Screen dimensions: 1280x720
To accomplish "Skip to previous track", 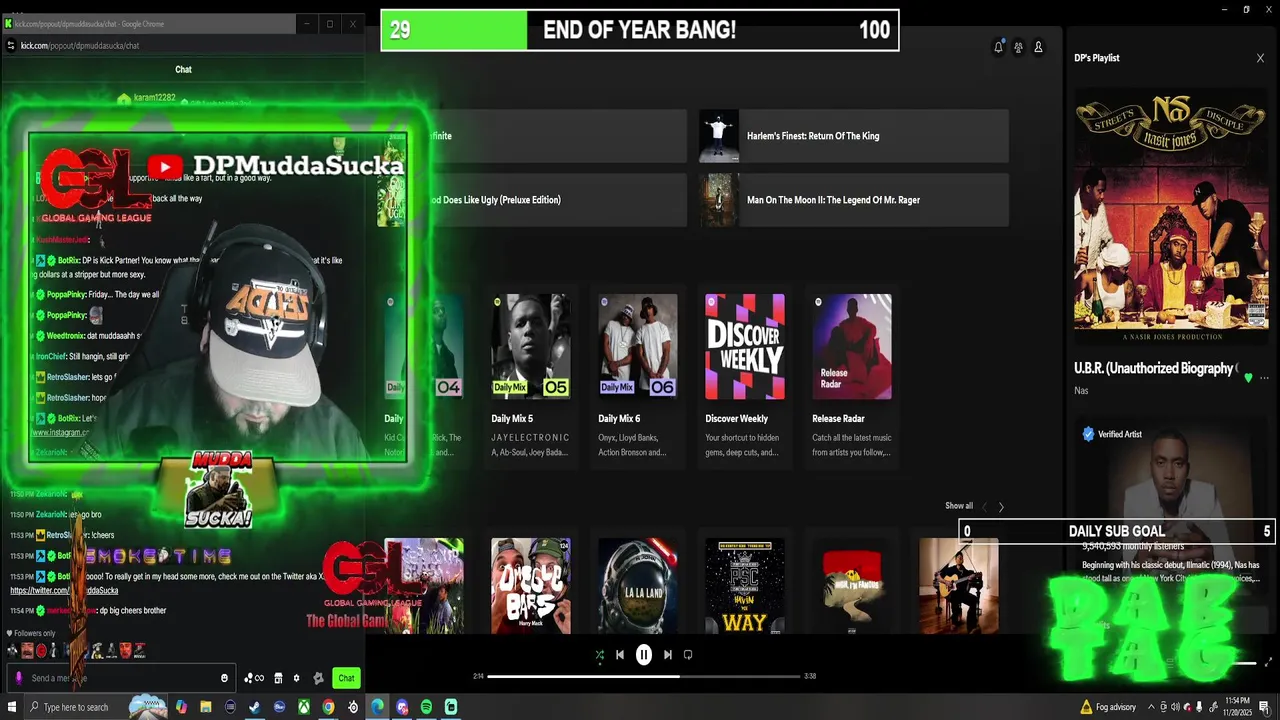I will click(620, 655).
